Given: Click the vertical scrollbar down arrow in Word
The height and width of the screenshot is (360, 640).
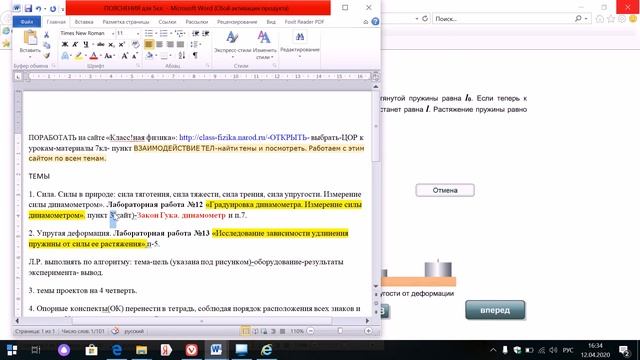Looking at the screenshot, I should 376,286.
